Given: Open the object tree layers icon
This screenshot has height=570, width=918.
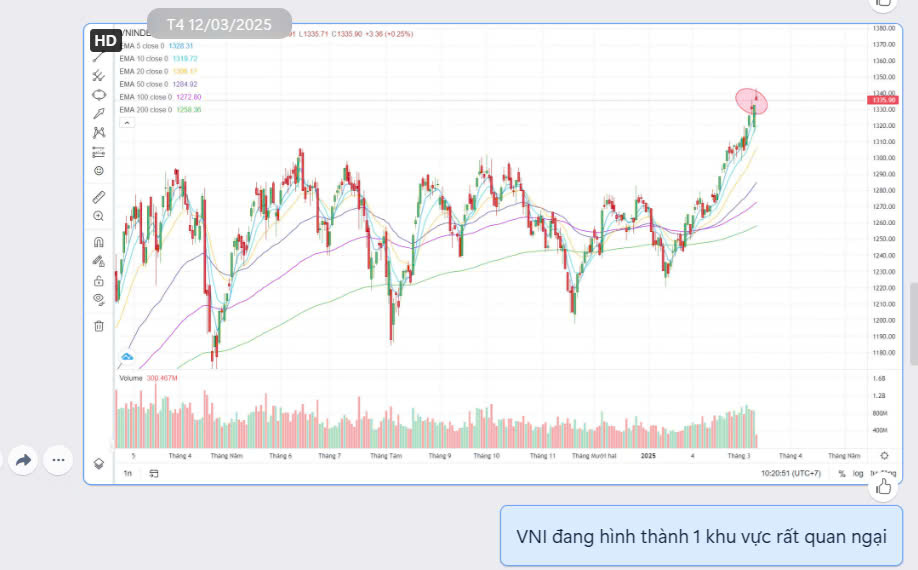Looking at the screenshot, I should click(x=98, y=463).
